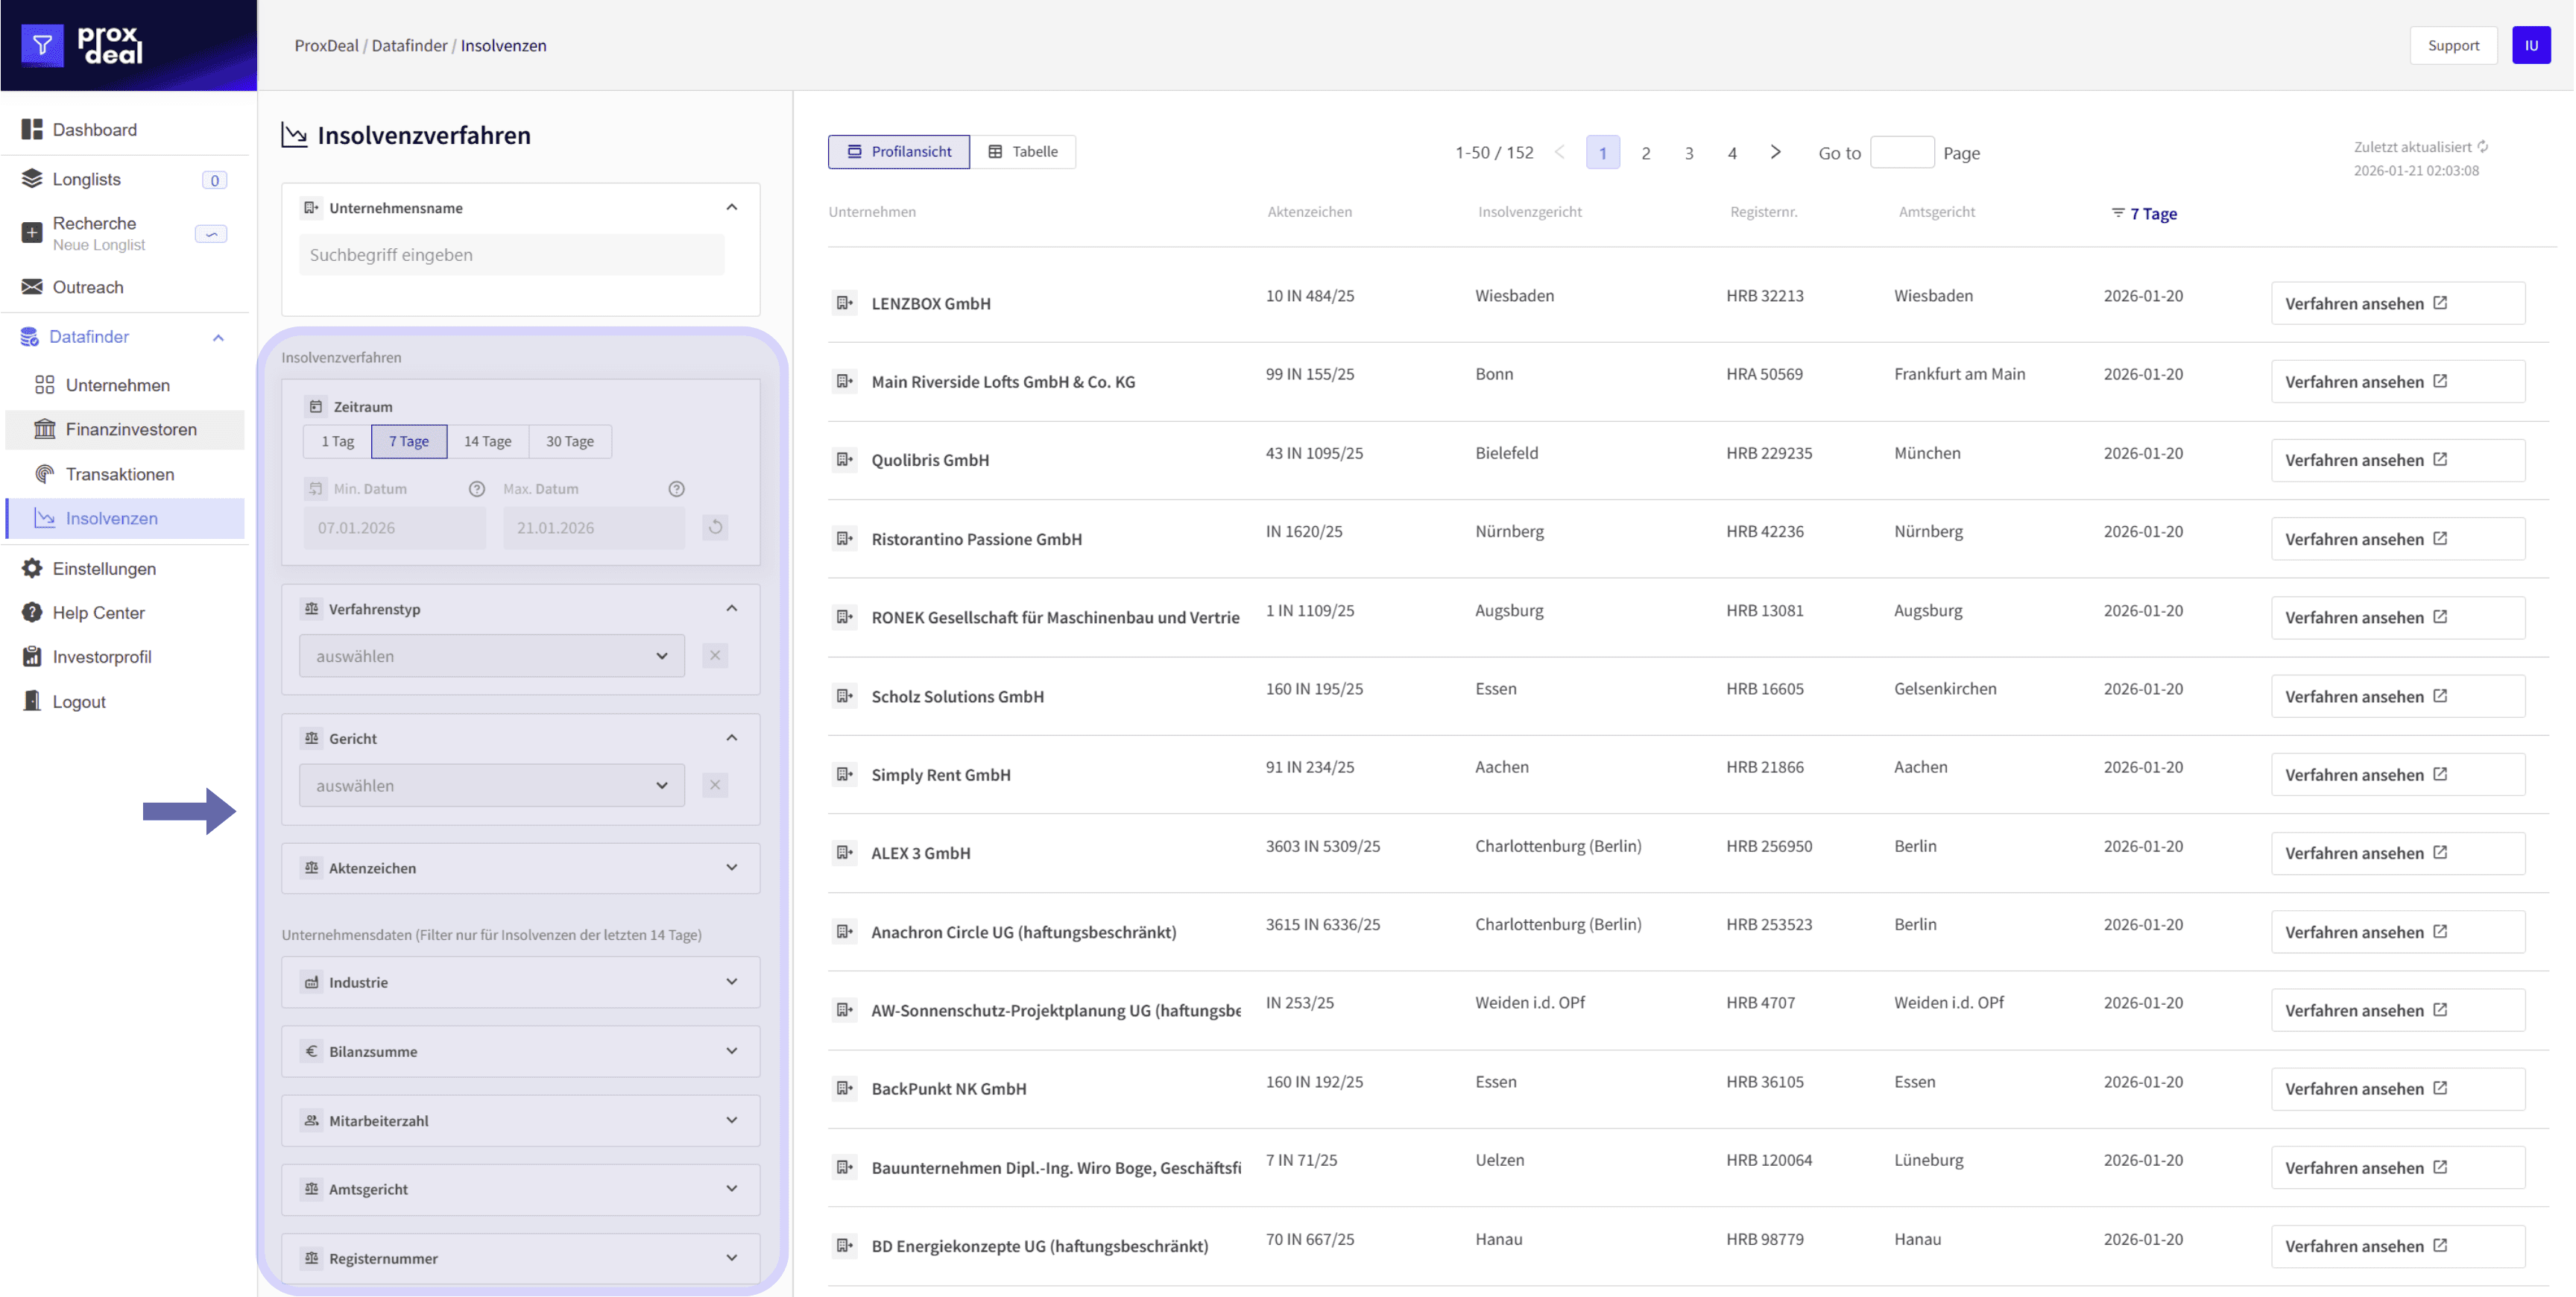Click the refresh icon next to Zuletzt aktualisiert
Screen dimensions: 2576x1297
pos(2483,147)
